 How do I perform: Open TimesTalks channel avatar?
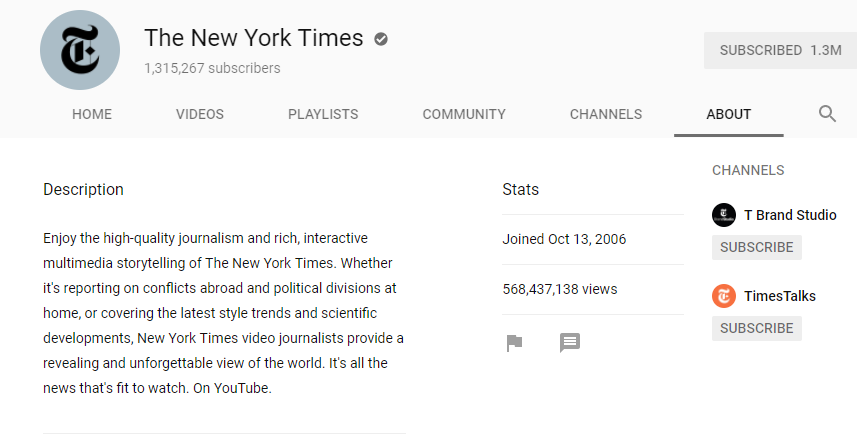(x=724, y=296)
